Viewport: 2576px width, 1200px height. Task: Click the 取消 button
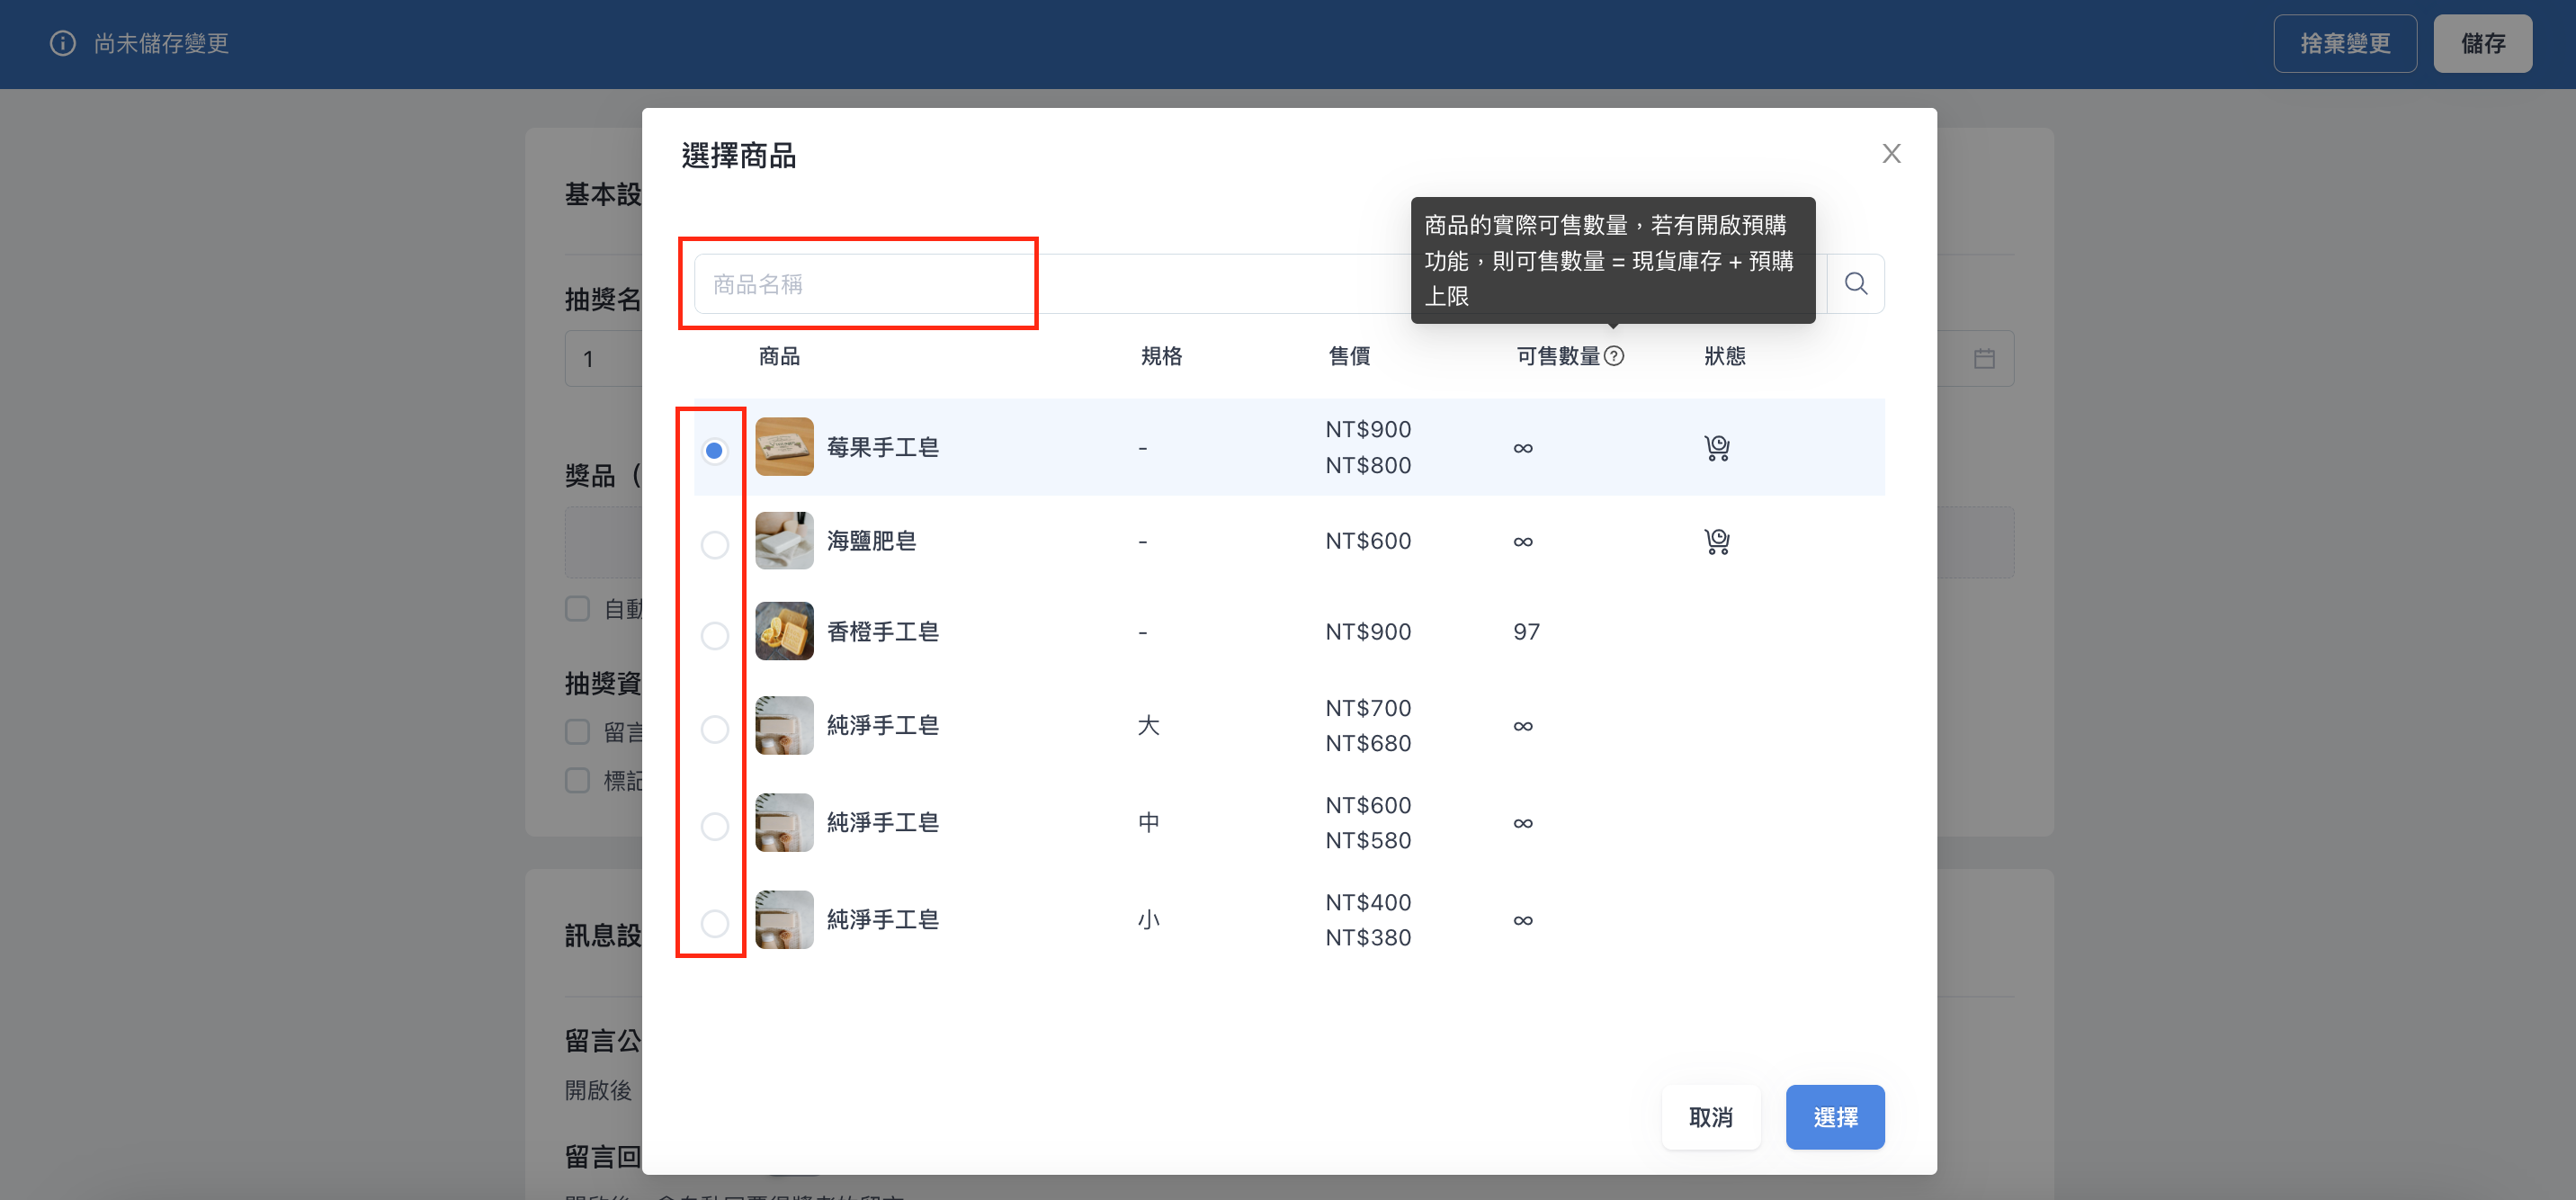pyautogui.click(x=1711, y=1117)
